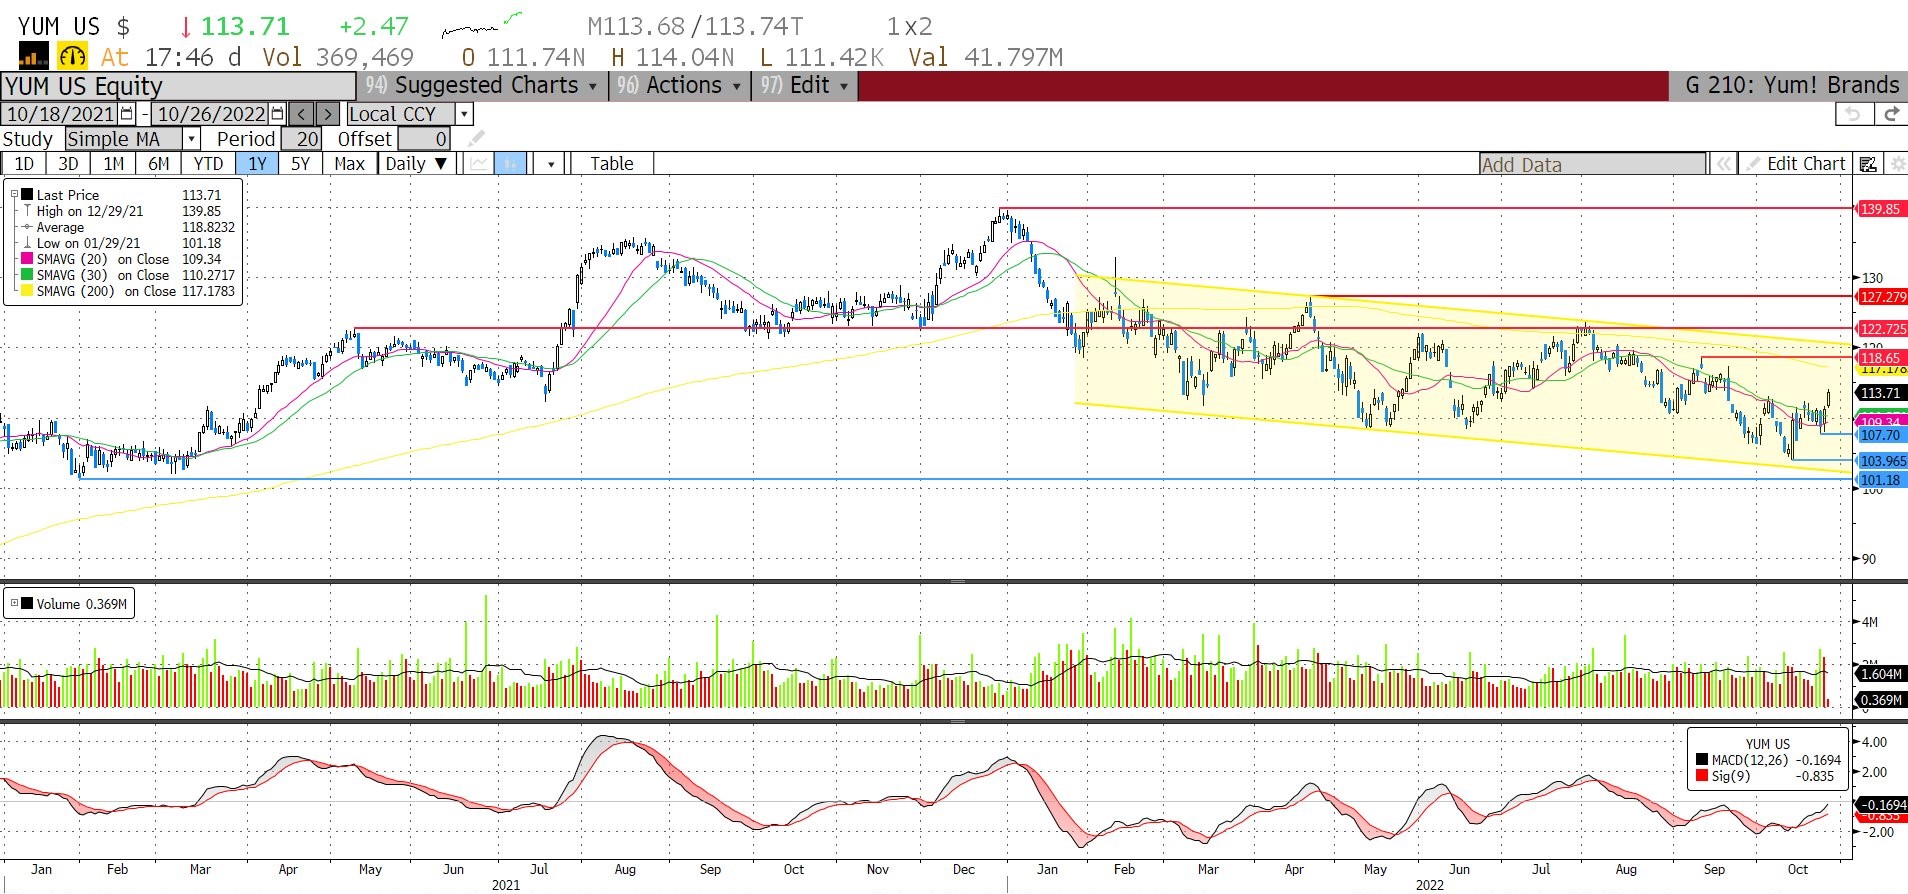Click the SMAVG (20) magenta legend swatch
The width and height of the screenshot is (1908, 894).
(x=27, y=259)
